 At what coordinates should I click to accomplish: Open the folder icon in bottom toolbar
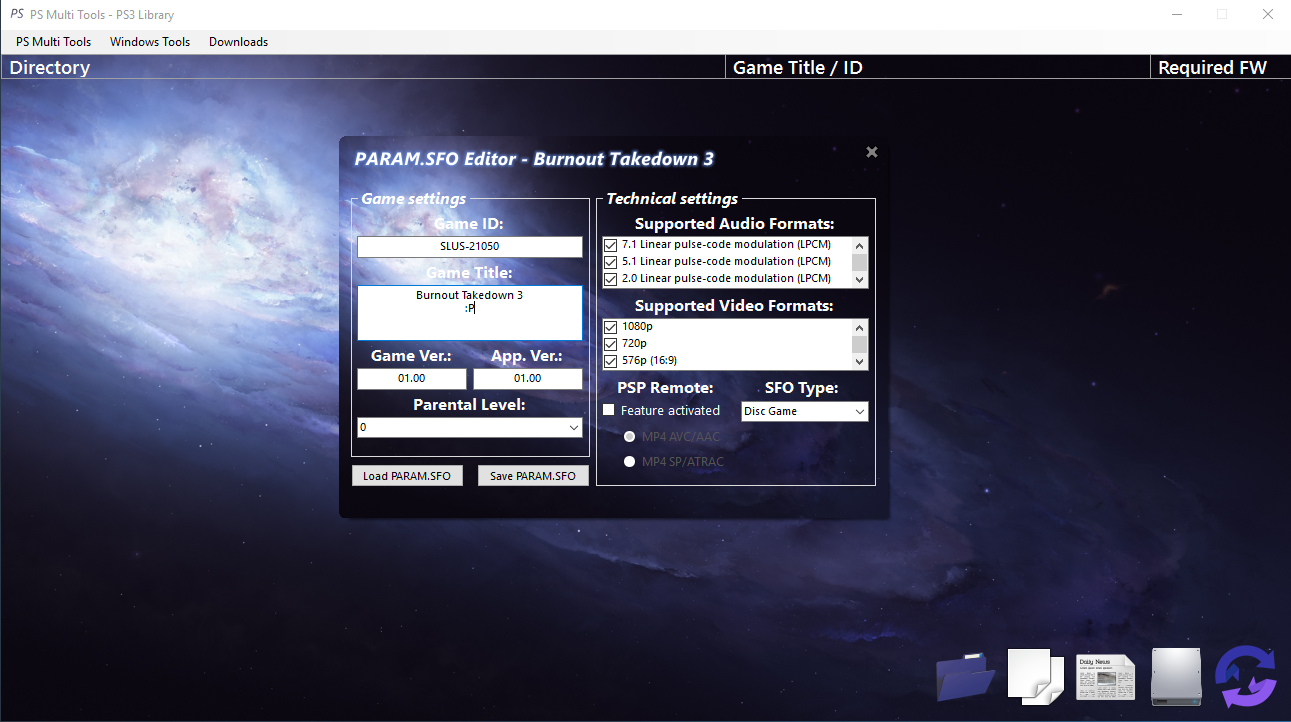(x=965, y=676)
